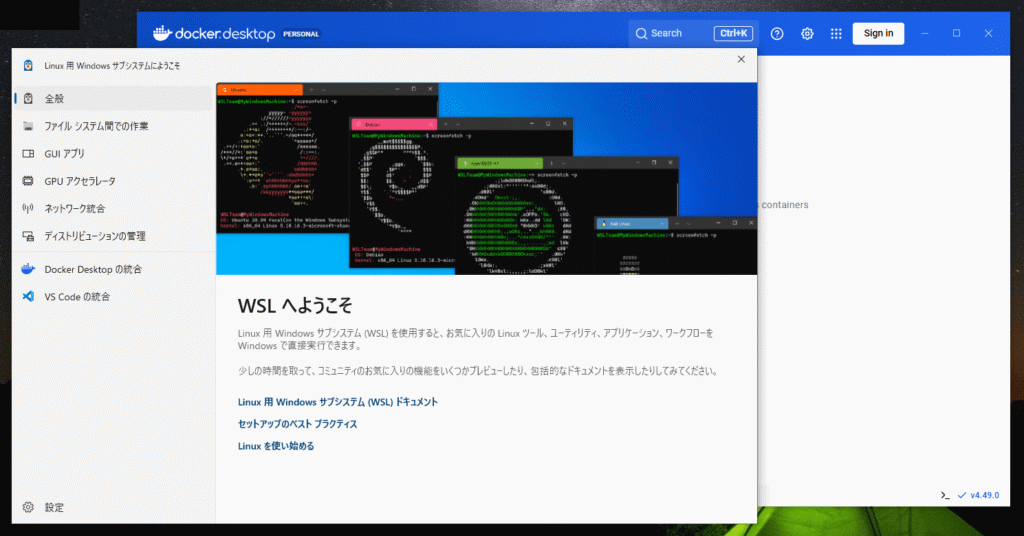
Task: Click the WSL window title icon
Action: tap(28, 65)
